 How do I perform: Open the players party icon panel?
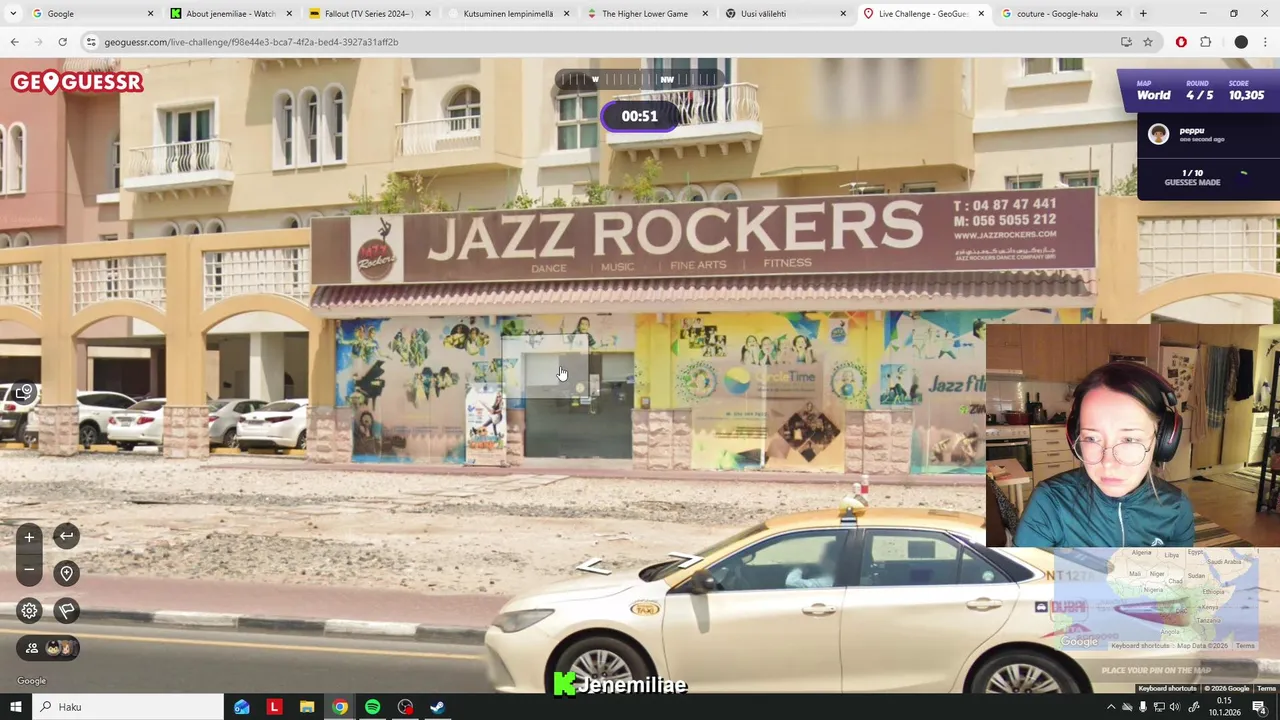49,648
